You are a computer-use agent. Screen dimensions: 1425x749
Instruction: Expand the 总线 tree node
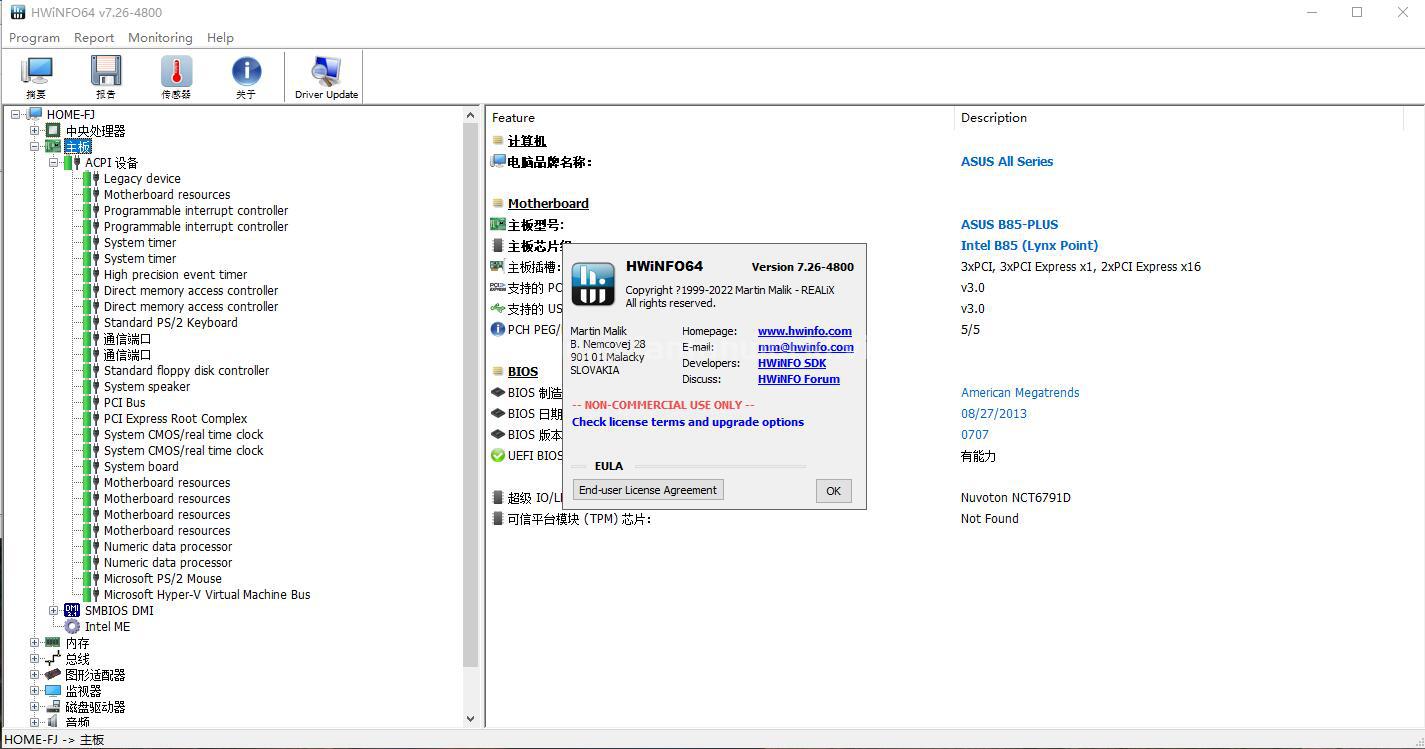coord(35,659)
